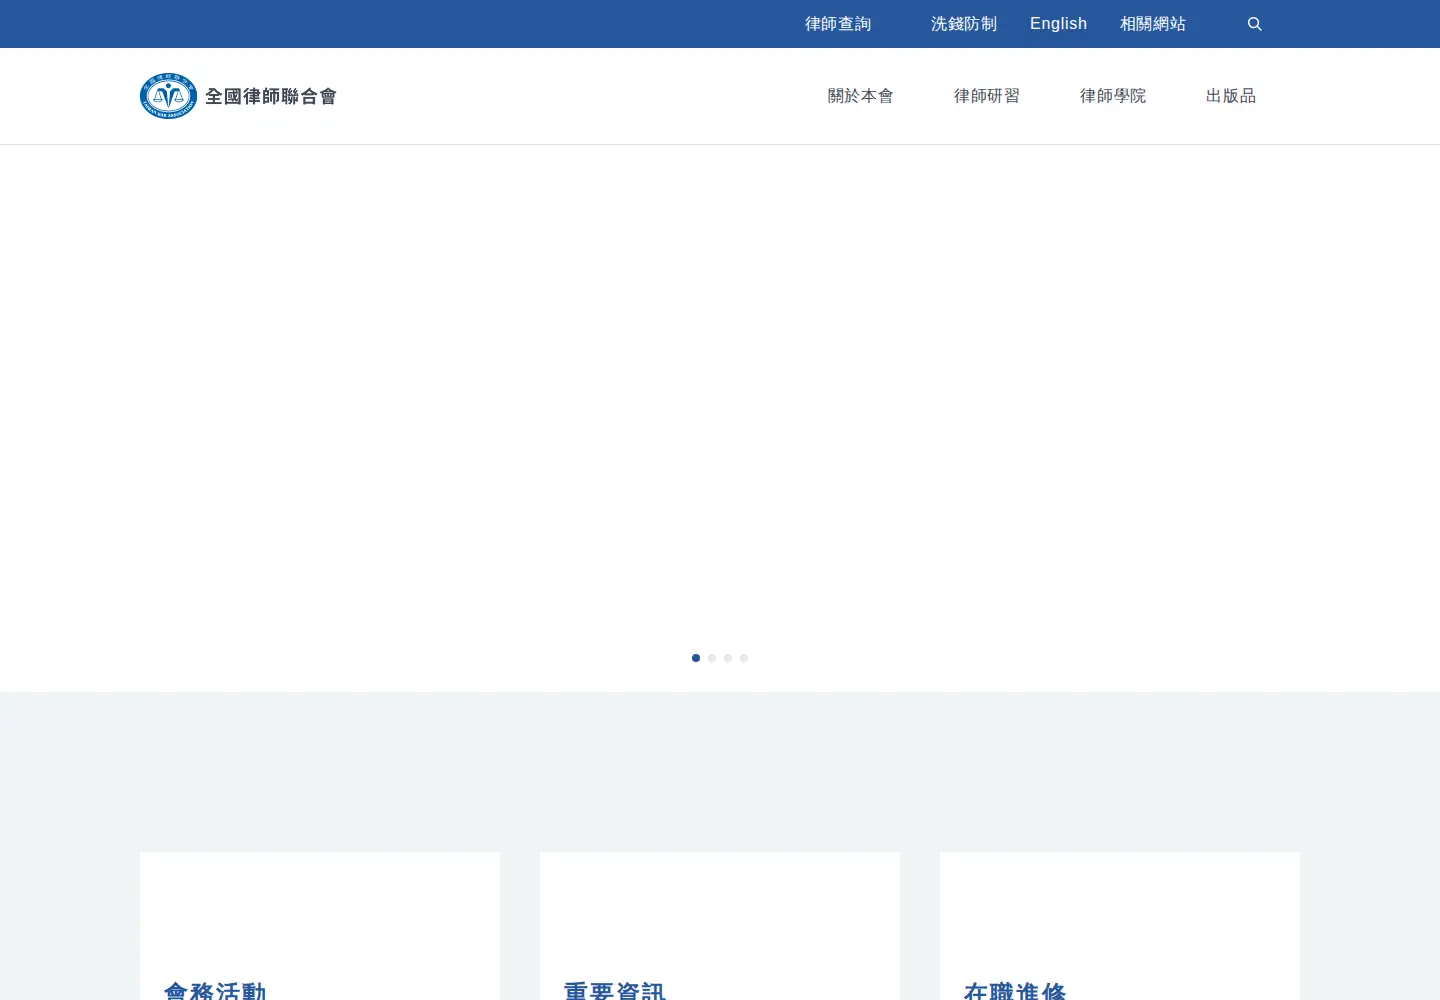This screenshot has height=1000, width=1440.
Task: Open 律師查詢 lawyer lookup link
Action: [838, 24]
